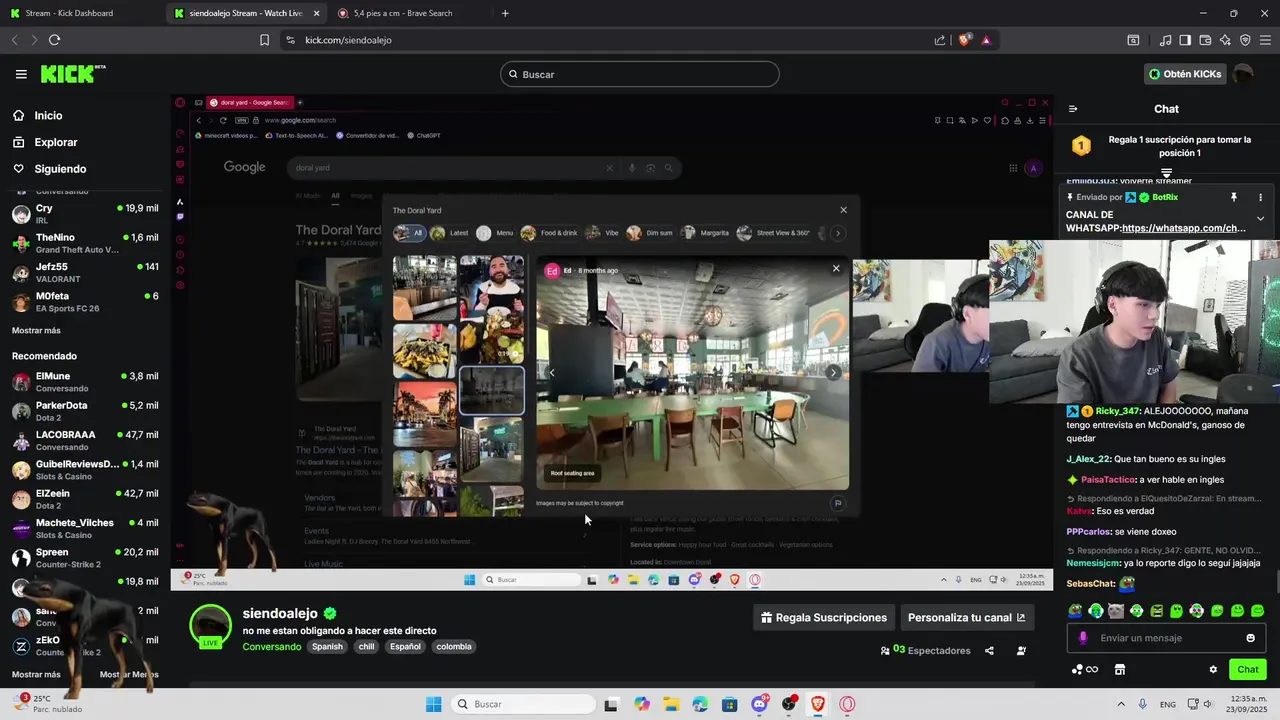The image size is (1280, 720).
Task: Open the WhatsApp link in pinned message
Action: click(1184, 228)
